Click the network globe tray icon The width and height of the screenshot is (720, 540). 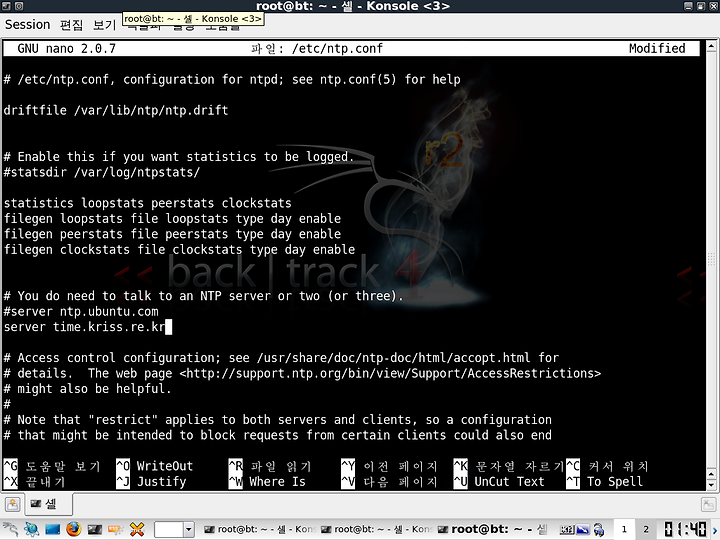tap(599, 529)
